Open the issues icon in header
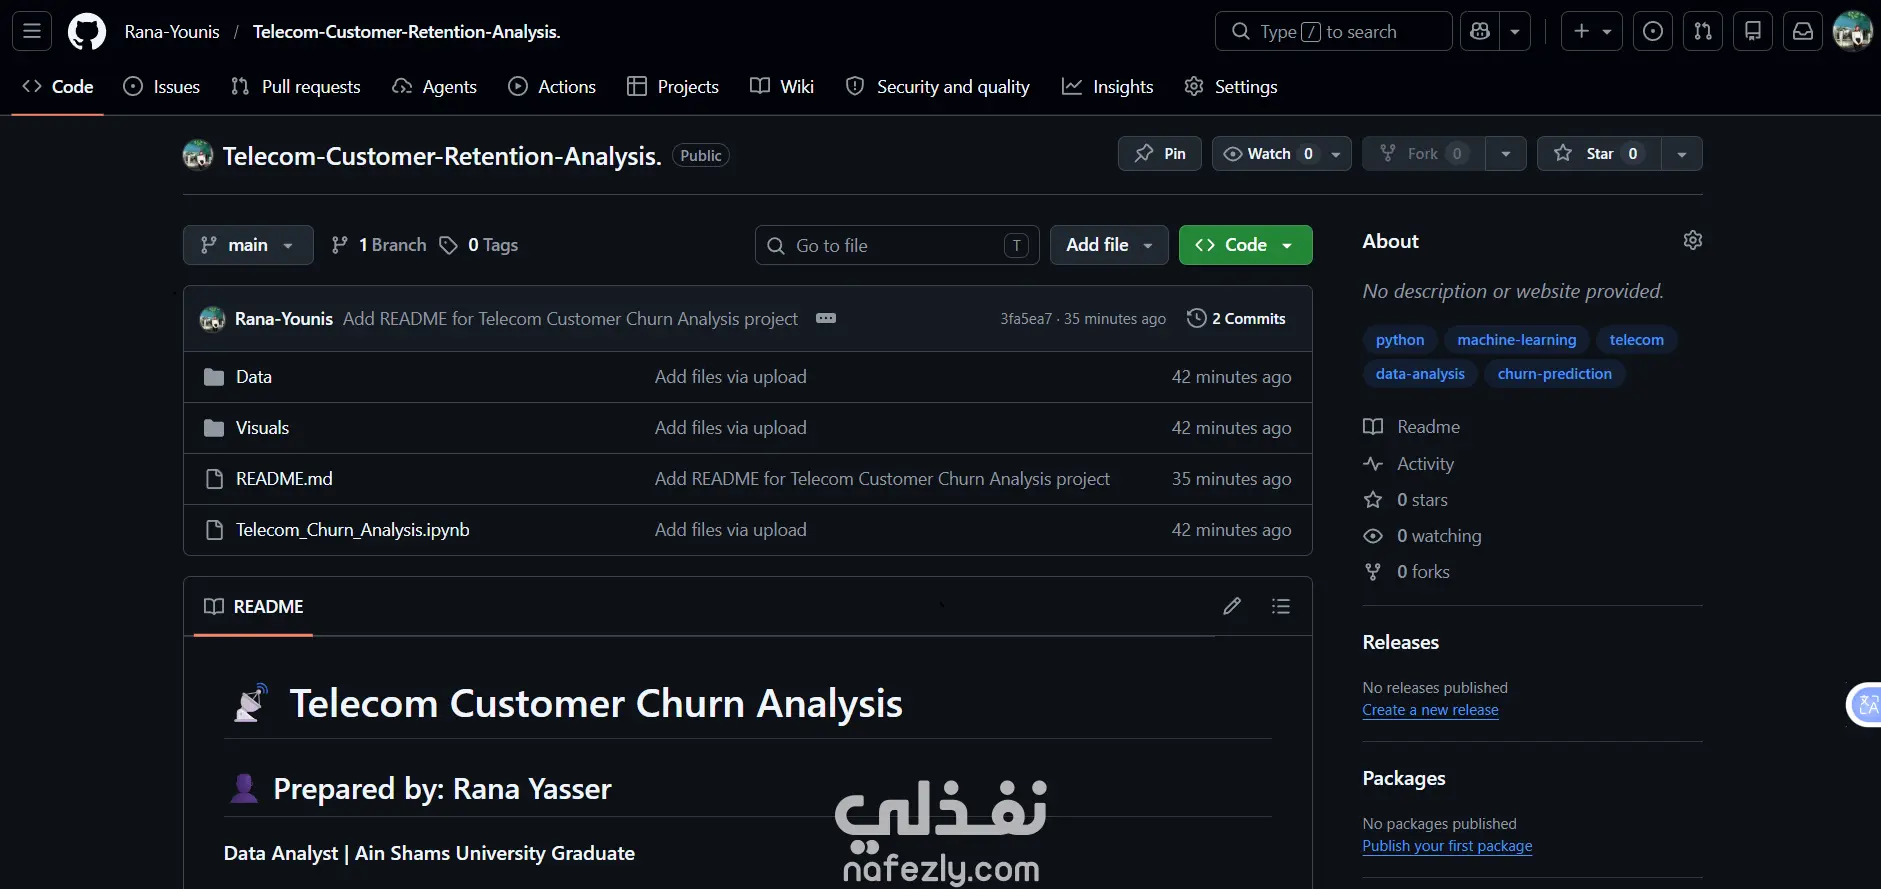1881x889 pixels. point(1653,31)
